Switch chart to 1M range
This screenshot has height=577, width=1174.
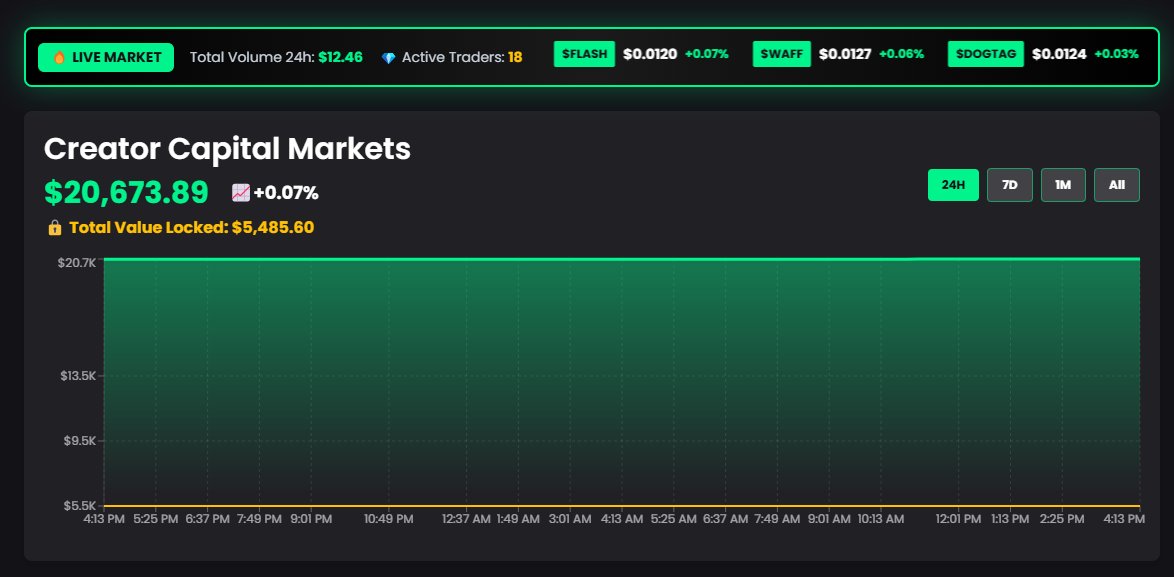(1063, 185)
